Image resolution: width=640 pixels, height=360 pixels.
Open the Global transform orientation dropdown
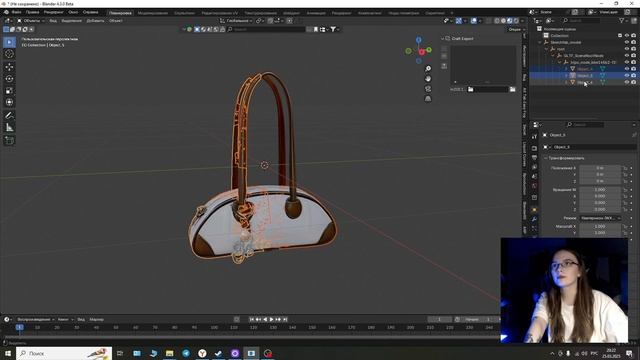point(236,20)
